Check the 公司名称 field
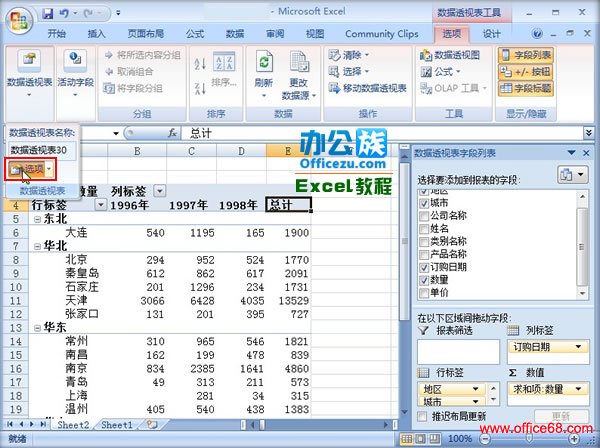The width and height of the screenshot is (600, 448). (424, 216)
